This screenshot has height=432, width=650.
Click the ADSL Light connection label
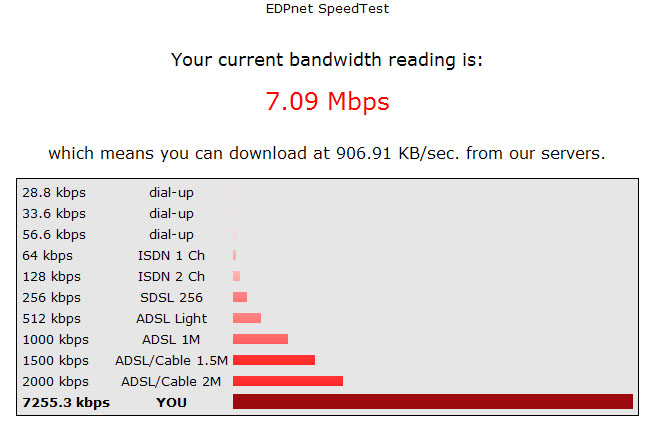coord(171,318)
